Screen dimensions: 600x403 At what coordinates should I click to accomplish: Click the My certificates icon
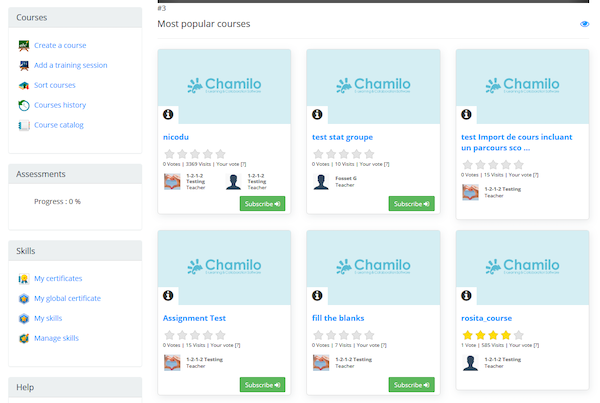[x=24, y=279]
